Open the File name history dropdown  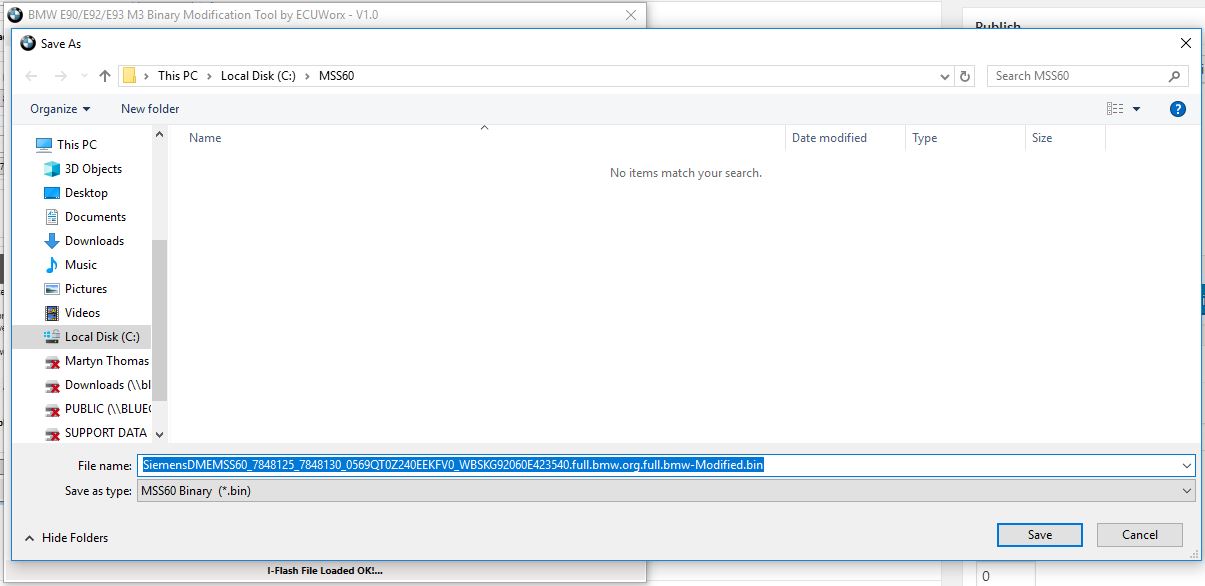pyautogui.click(x=1187, y=465)
